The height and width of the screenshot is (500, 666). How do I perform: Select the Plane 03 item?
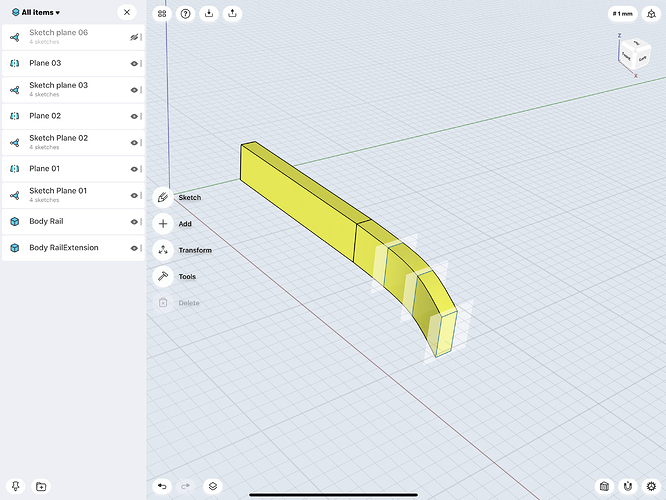[x=73, y=64]
